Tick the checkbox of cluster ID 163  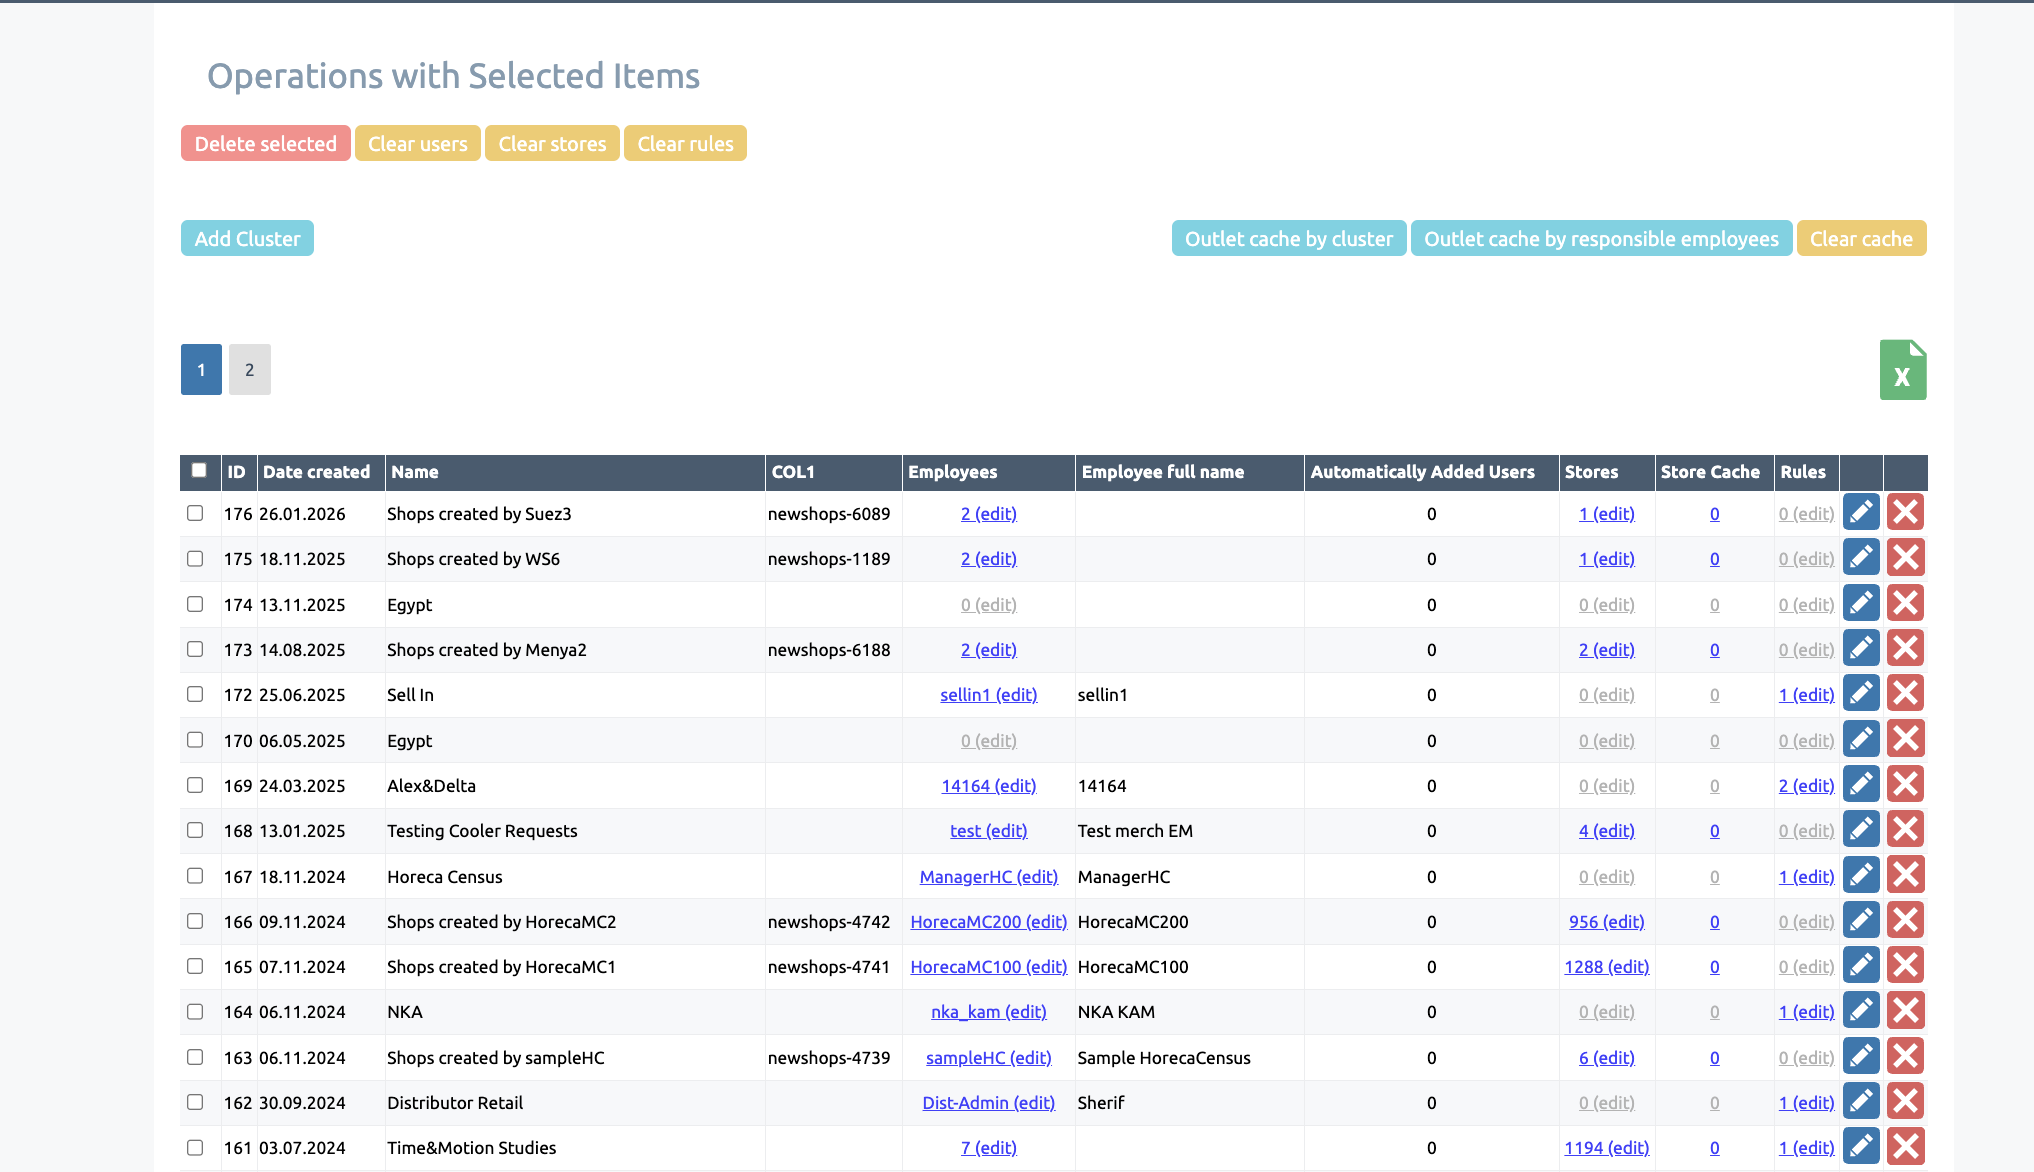coord(195,1057)
